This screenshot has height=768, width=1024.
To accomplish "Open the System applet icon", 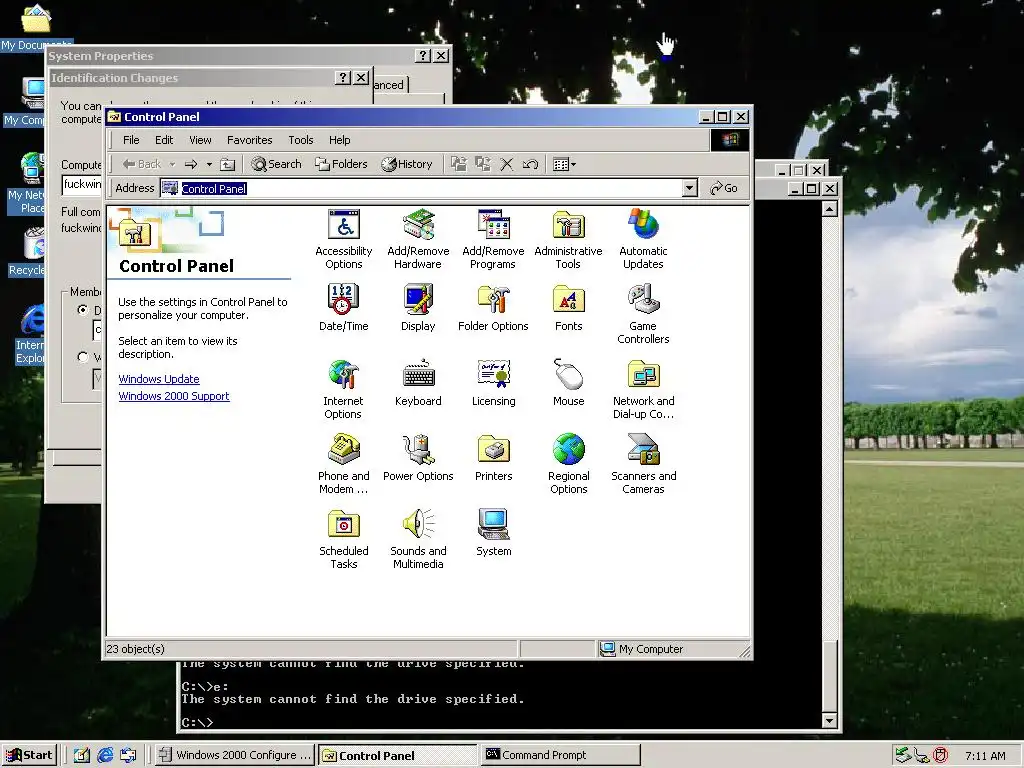I will [x=493, y=533].
